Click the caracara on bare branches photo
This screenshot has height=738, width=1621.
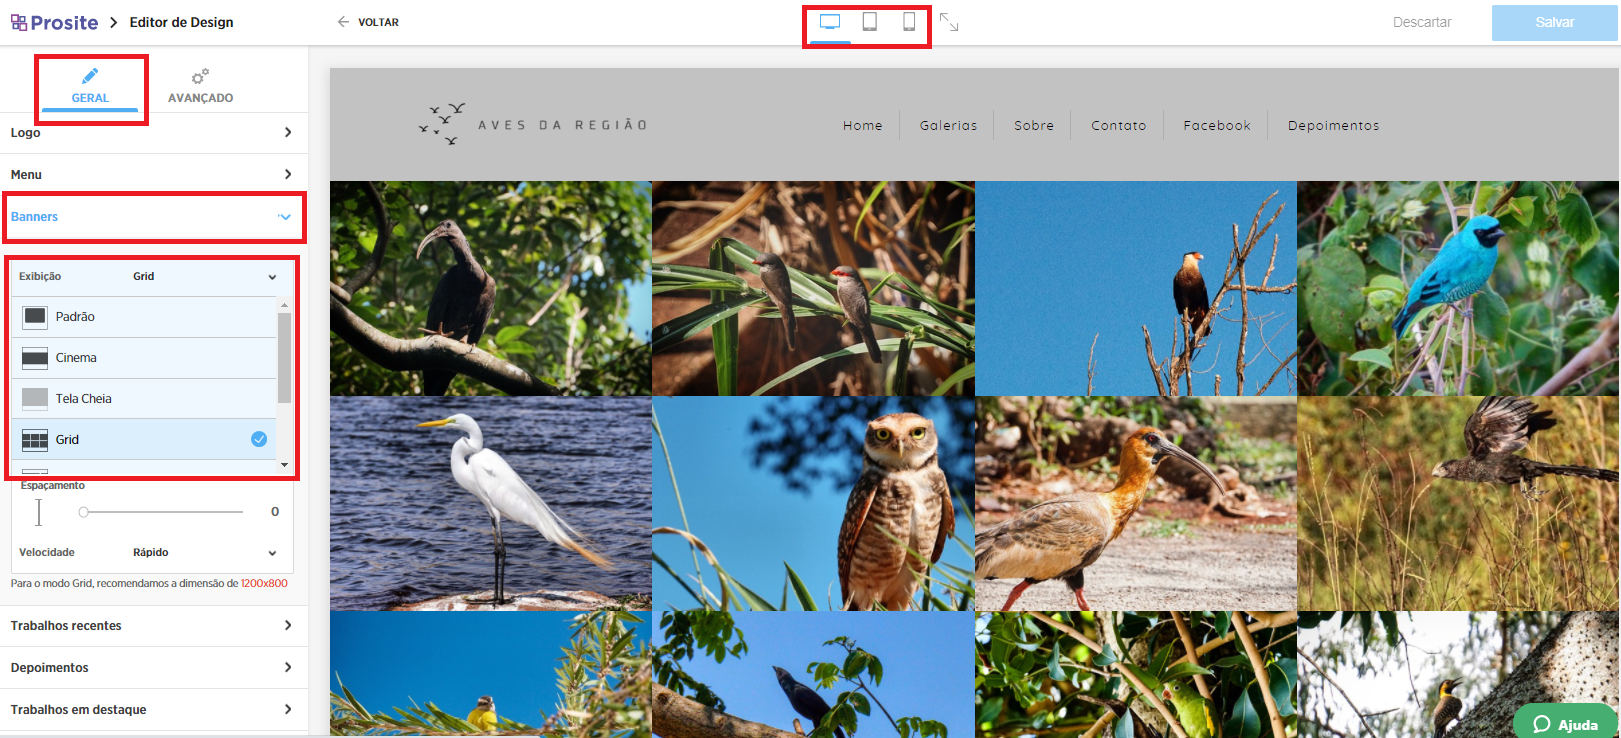click(1136, 288)
